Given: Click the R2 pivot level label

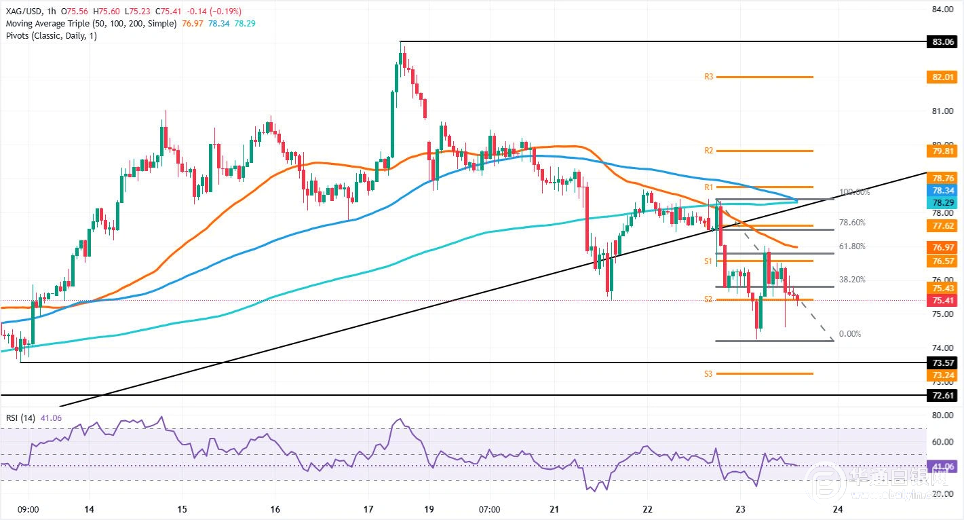Looking at the screenshot, I should [x=707, y=150].
